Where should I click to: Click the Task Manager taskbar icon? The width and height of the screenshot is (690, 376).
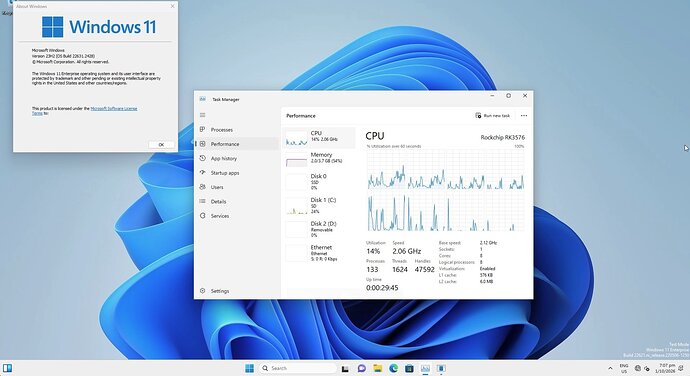point(425,368)
